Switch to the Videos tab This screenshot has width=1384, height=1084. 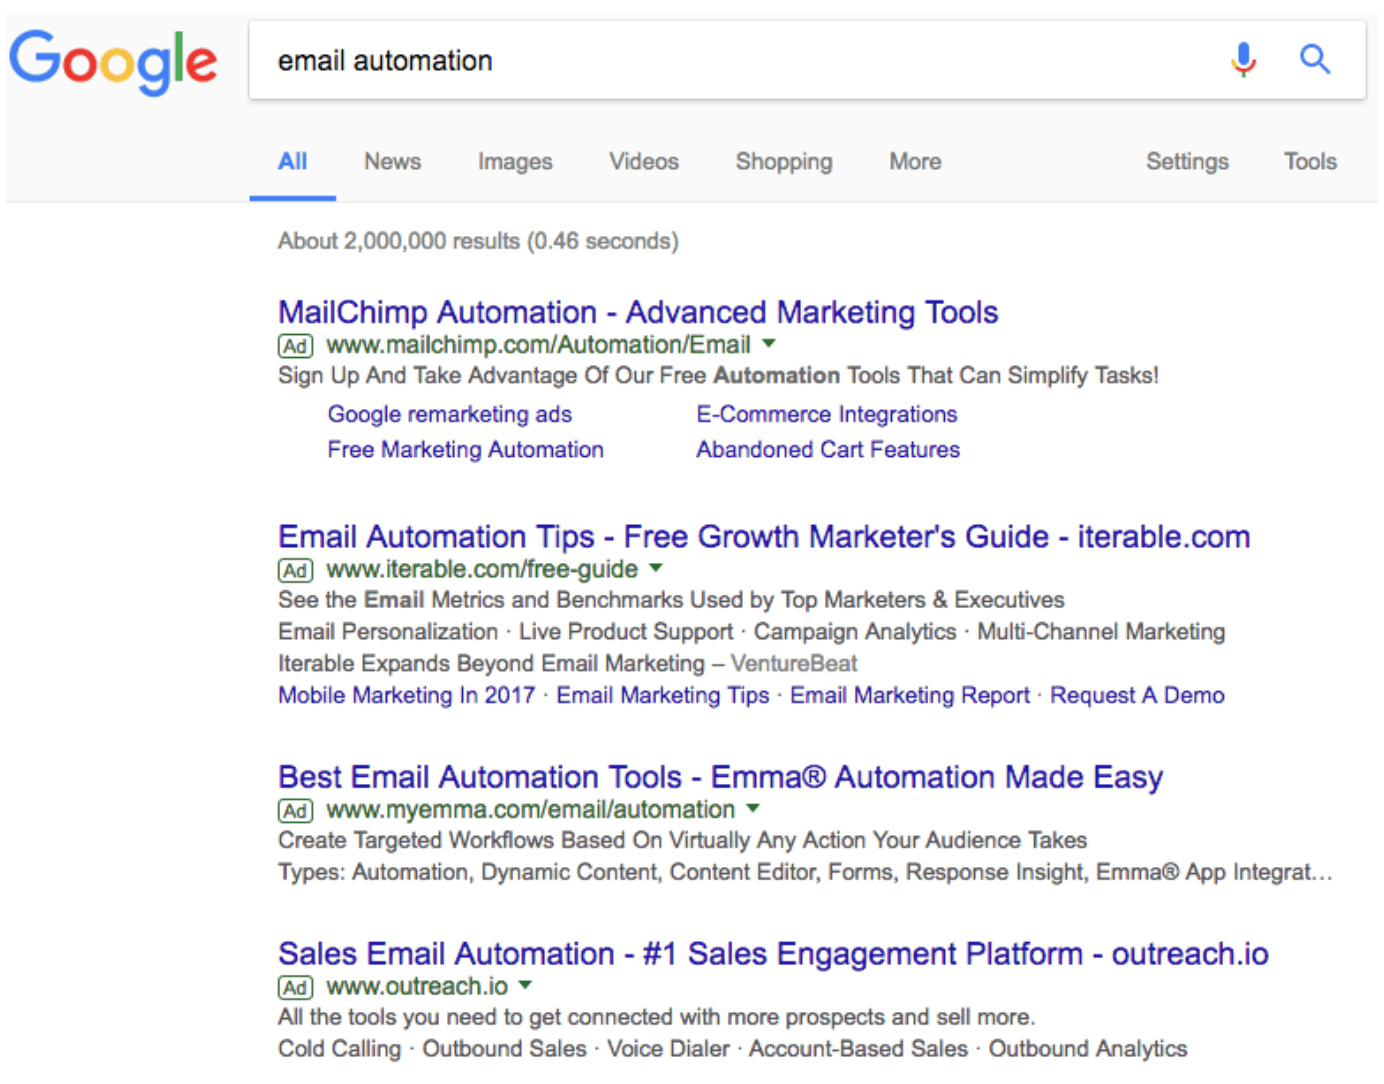click(644, 162)
